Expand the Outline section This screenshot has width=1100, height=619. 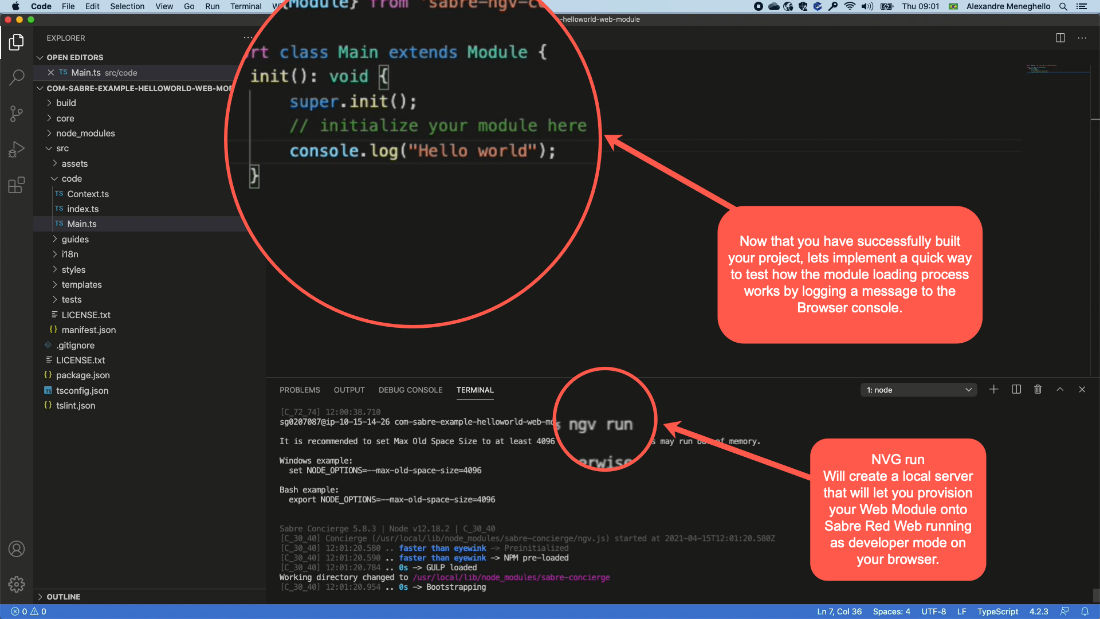click(63, 597)
